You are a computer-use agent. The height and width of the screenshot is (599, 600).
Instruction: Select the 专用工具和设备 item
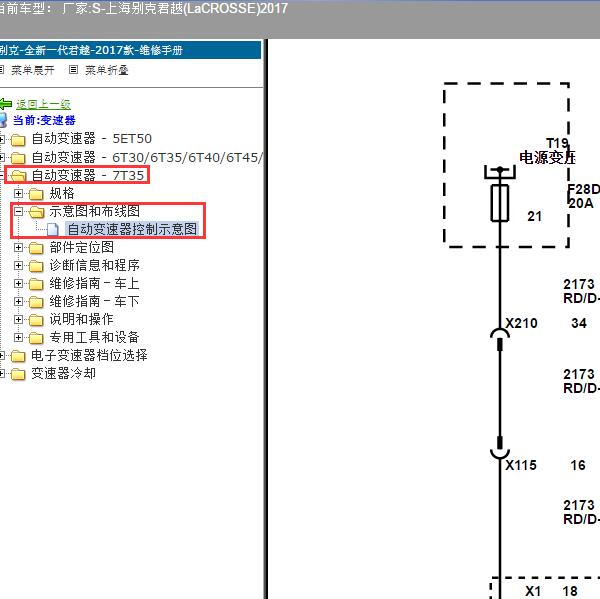pyautogui.click(x=94, y=337)
